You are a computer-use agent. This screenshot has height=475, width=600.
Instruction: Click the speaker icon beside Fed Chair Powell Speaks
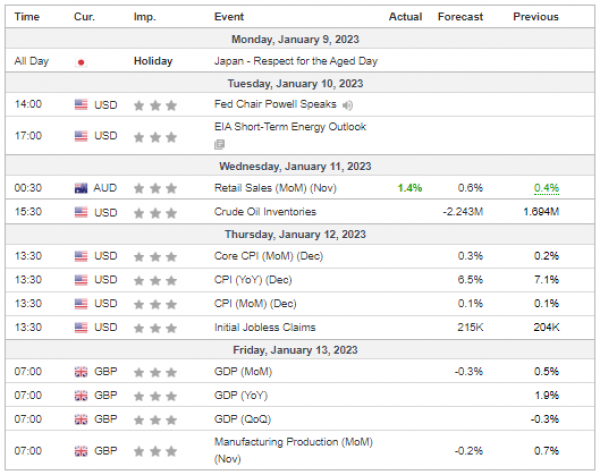[347, 104]
